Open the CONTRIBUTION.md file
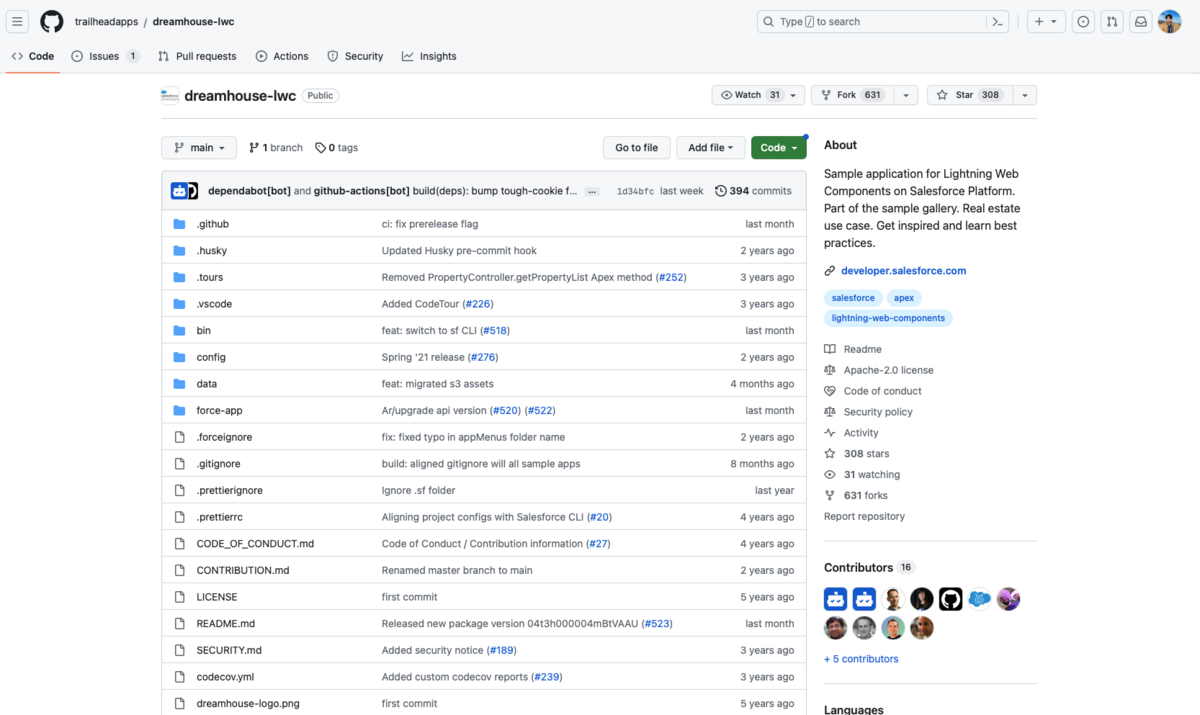The height and width of the screenshot is (715, 1200). click(x=243, y=570)
